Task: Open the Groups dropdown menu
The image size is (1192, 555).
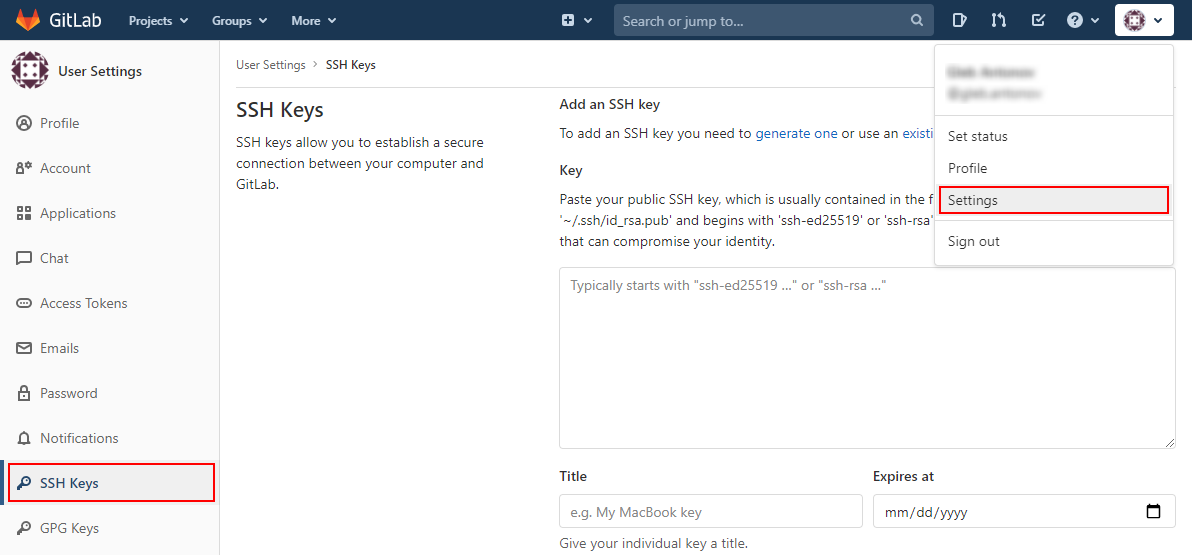Action: [x=239, y=21]
